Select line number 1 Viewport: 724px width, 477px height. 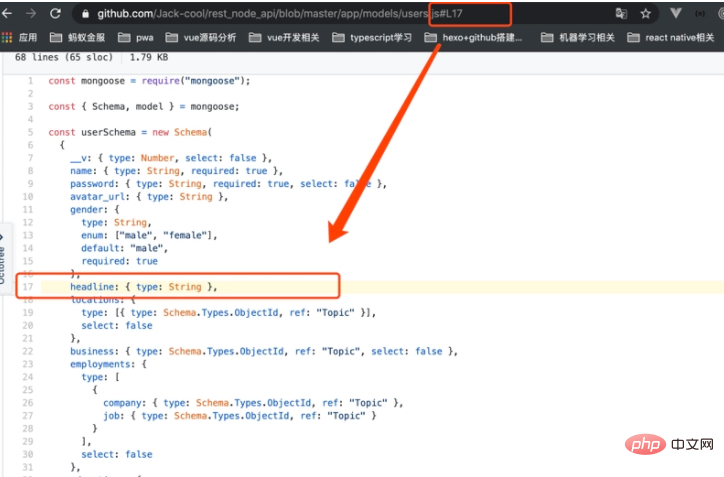(30, 81)
